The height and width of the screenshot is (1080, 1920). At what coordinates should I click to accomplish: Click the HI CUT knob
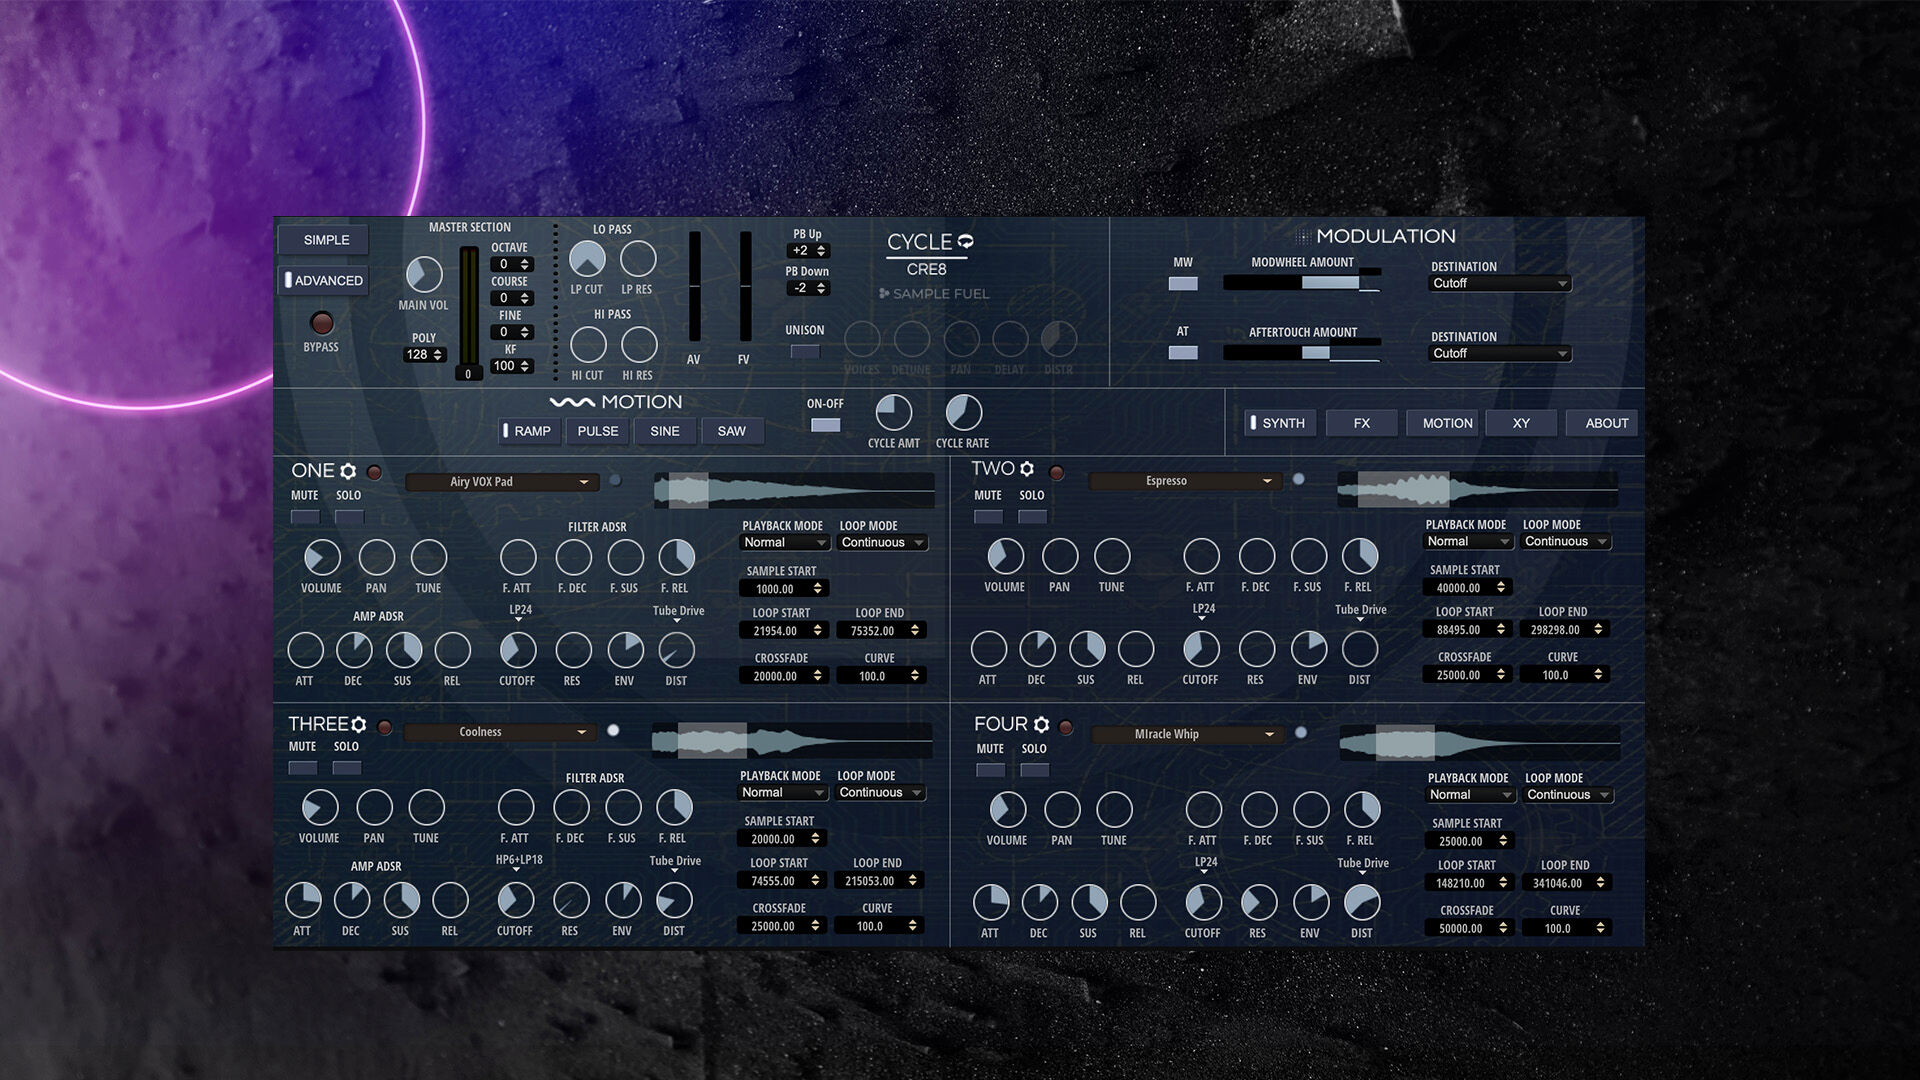[x=588, y=345]
